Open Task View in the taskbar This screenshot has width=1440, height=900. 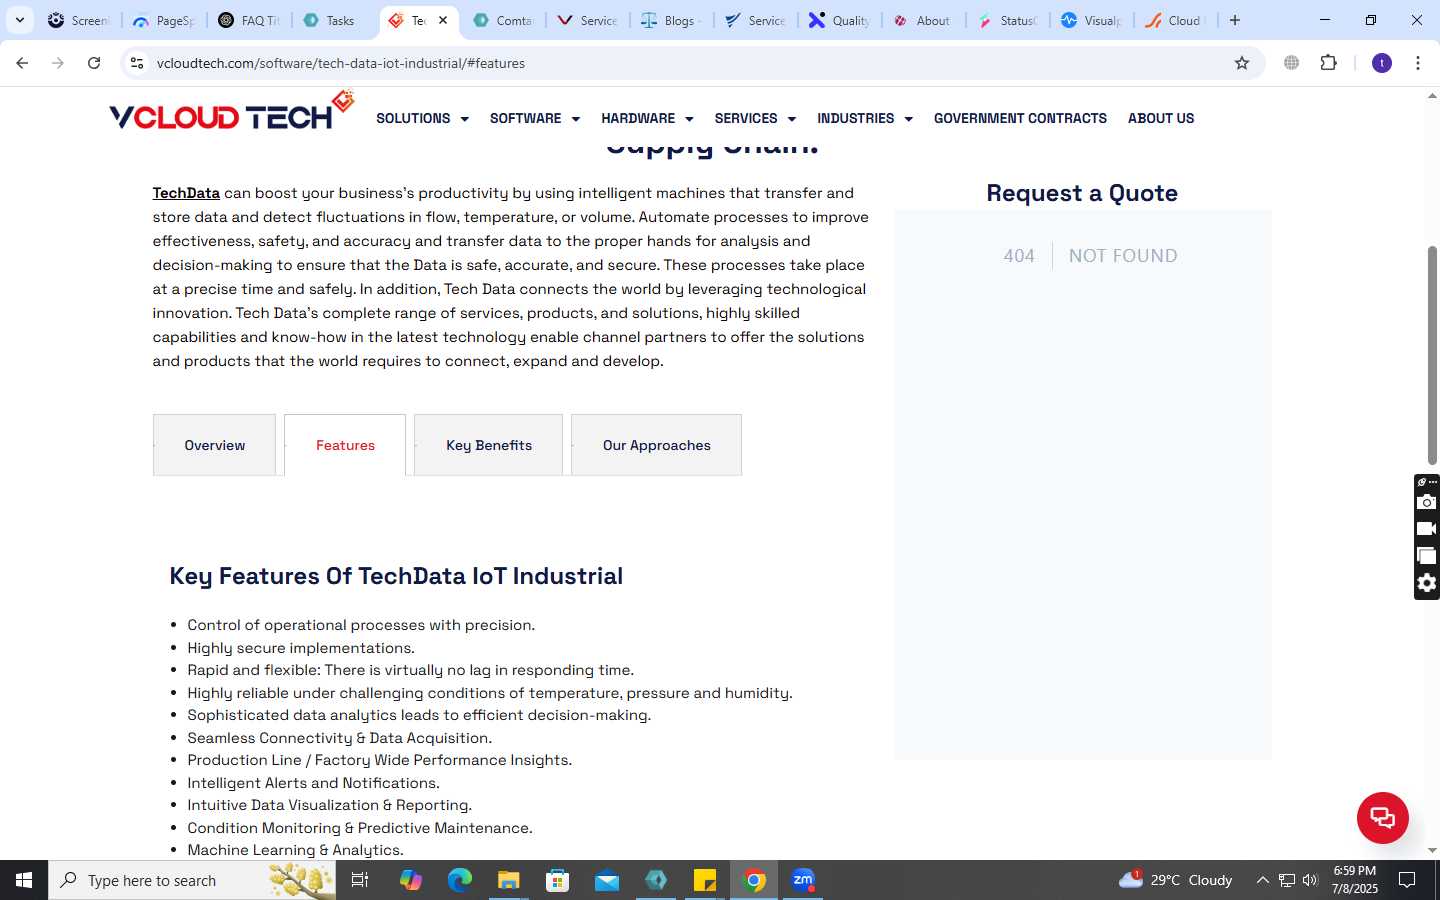[x=360, y=880]
